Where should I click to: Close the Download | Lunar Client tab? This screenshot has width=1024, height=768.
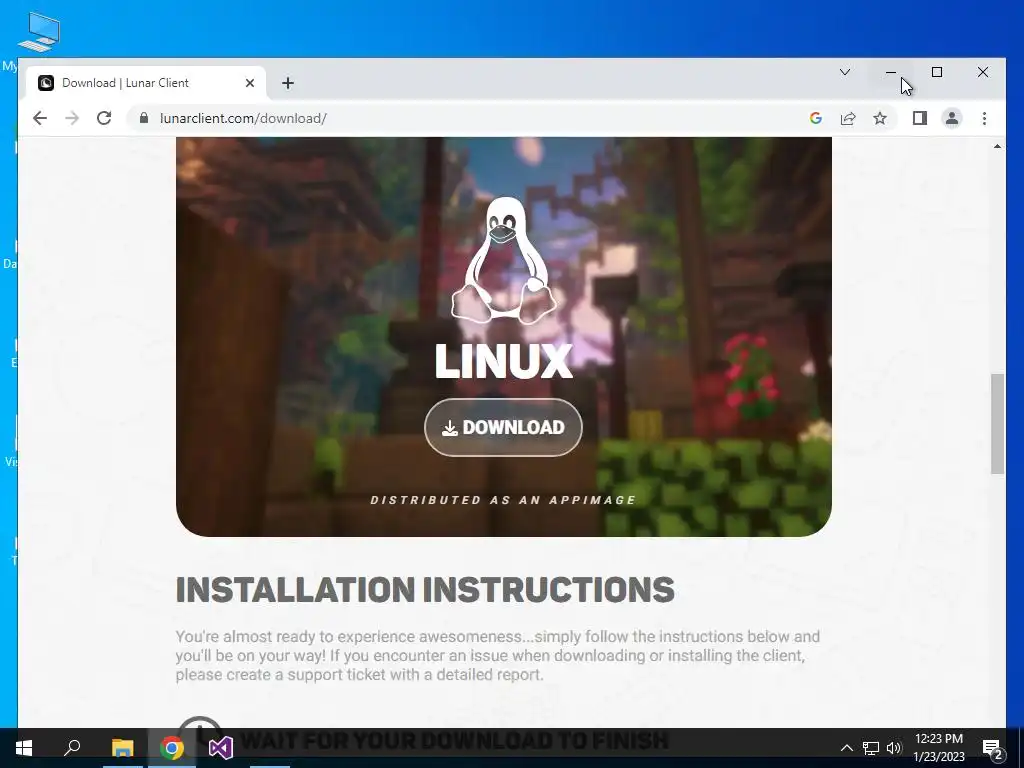coord(249,83)
